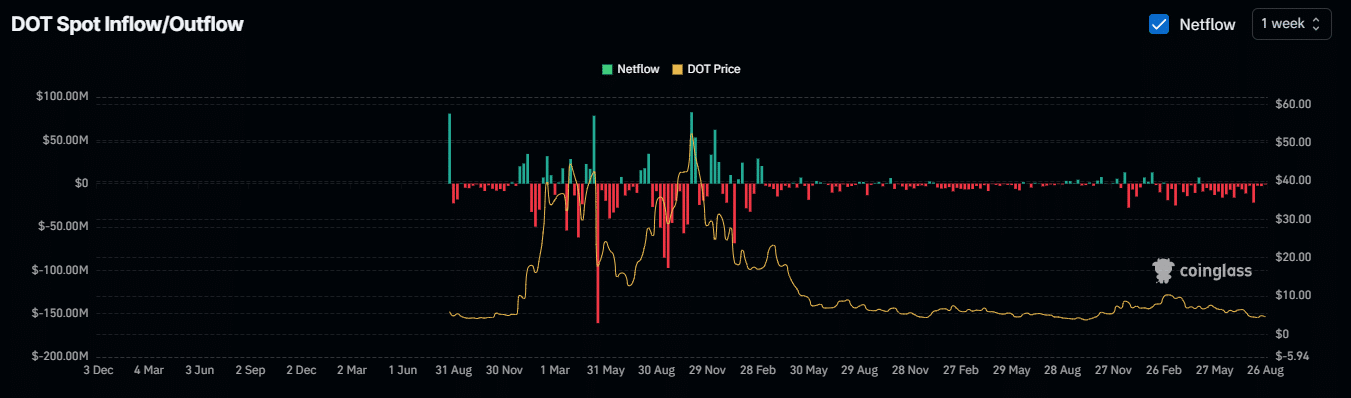Click the coinglass logo icon
This screenshot has height=398, width=1351.
[x=1163, y=270]
